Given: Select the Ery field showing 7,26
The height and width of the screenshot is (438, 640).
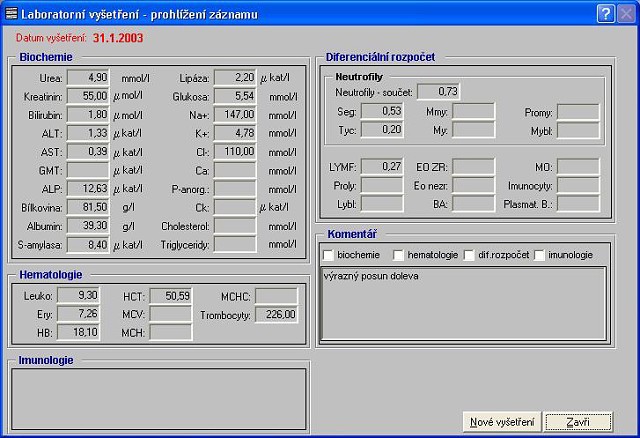Looking at the screenshot, I should click(x=78, y=314).
